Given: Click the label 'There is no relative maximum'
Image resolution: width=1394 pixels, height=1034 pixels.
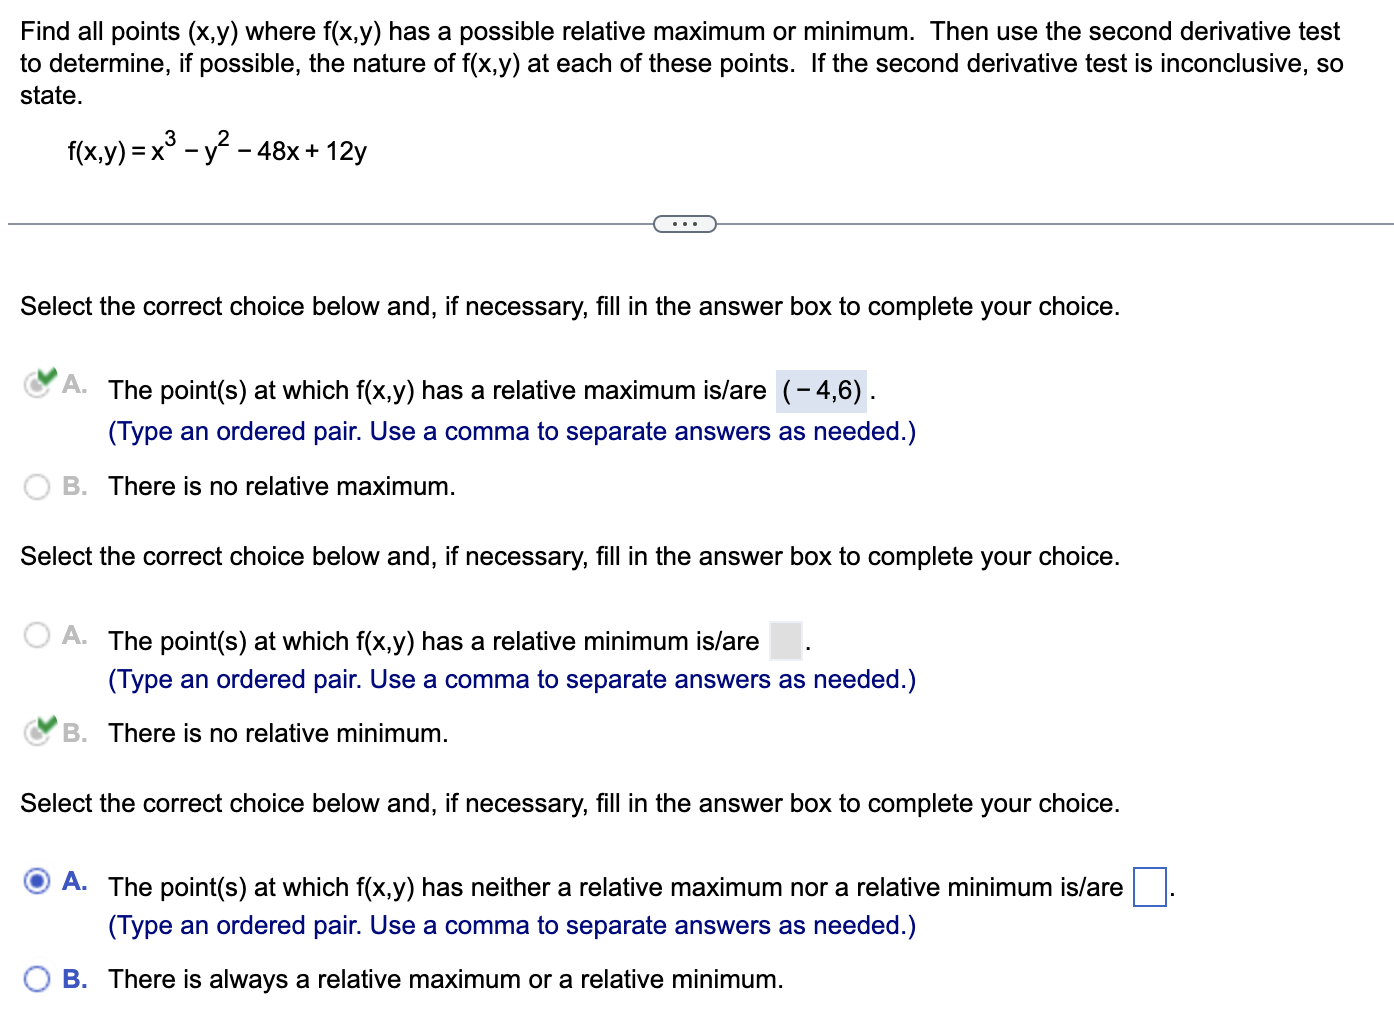Looking at the screenshot, I should (x=280, y=486).
